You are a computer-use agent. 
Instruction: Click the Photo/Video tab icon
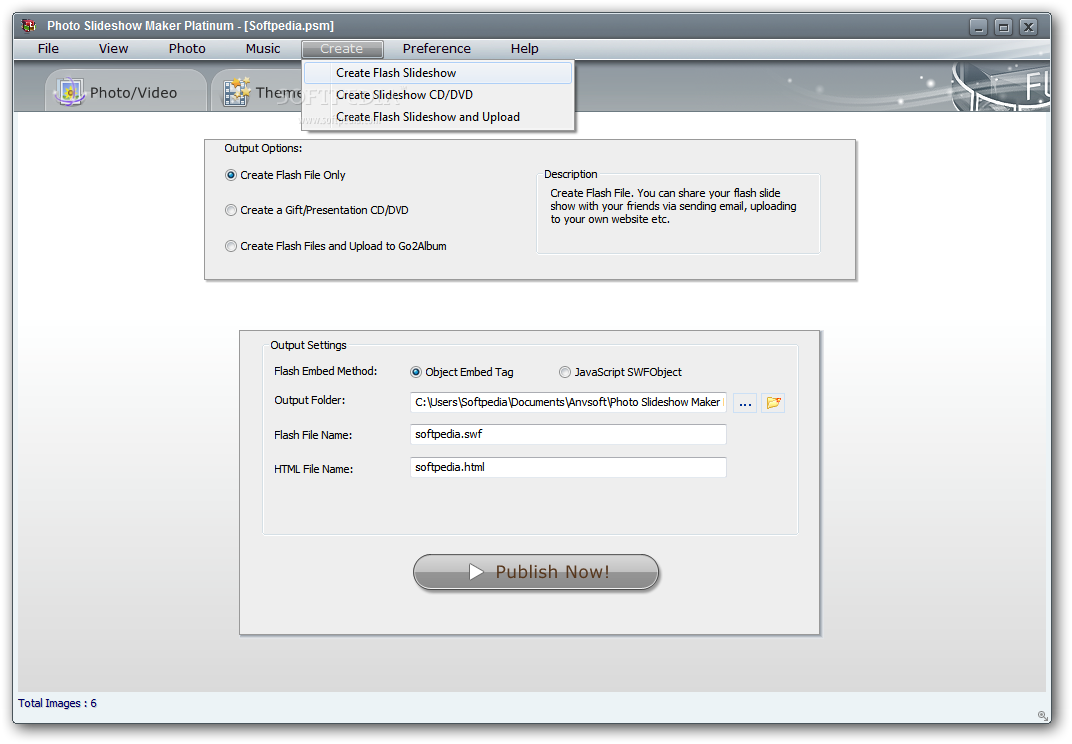click(x=70, y=92)
